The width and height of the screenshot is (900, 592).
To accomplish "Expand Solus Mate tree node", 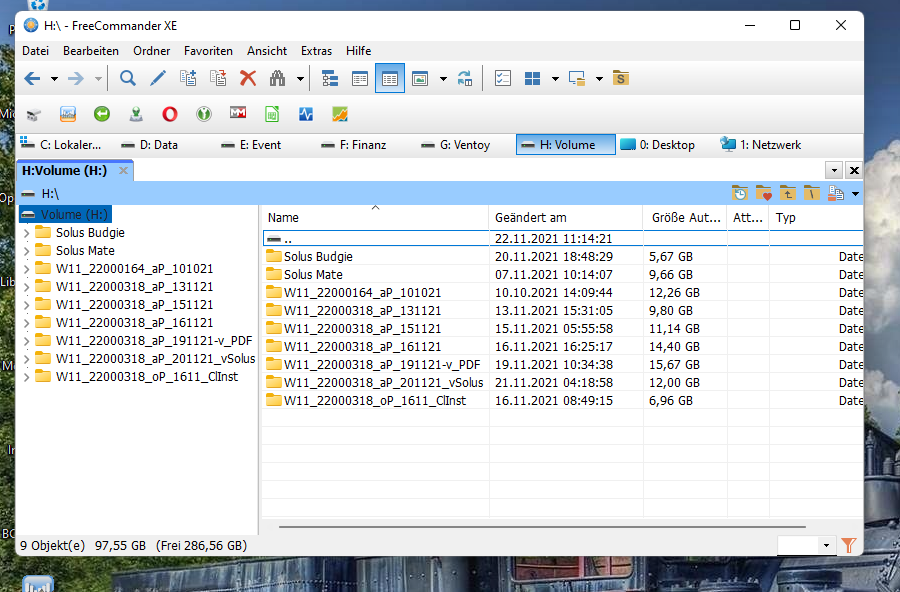I will [x=26, y=251].
